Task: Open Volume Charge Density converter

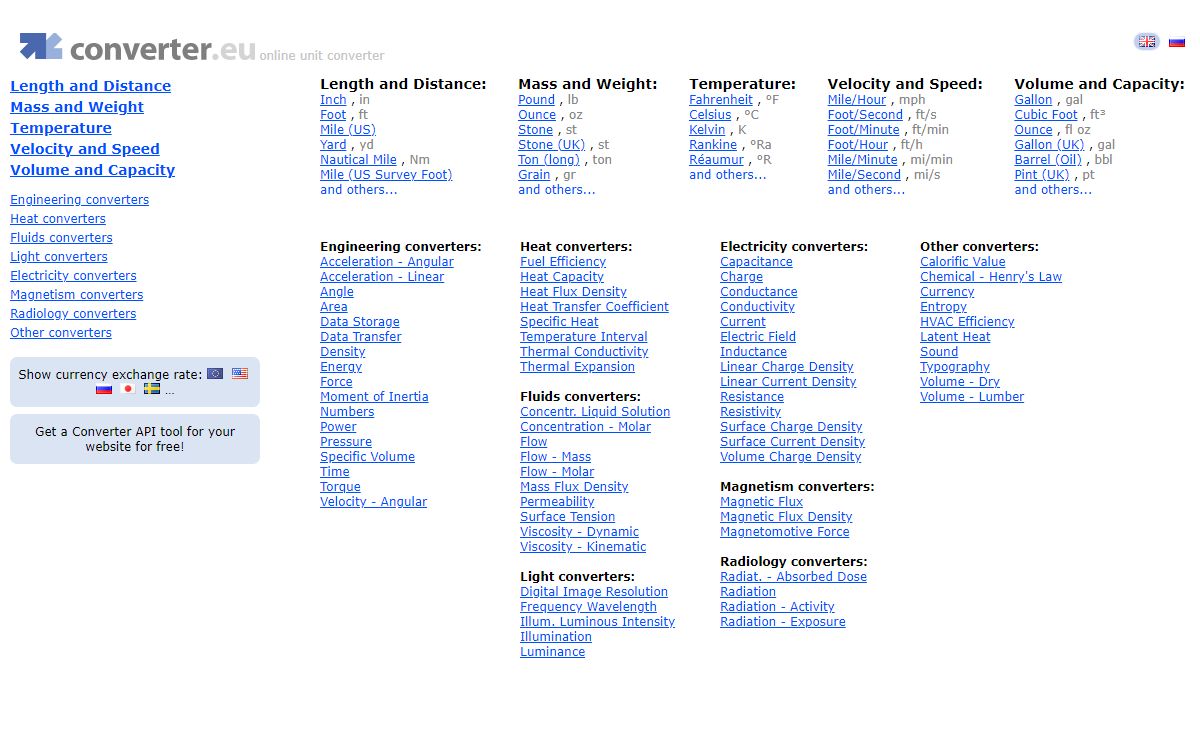Action: pos(790,457)
